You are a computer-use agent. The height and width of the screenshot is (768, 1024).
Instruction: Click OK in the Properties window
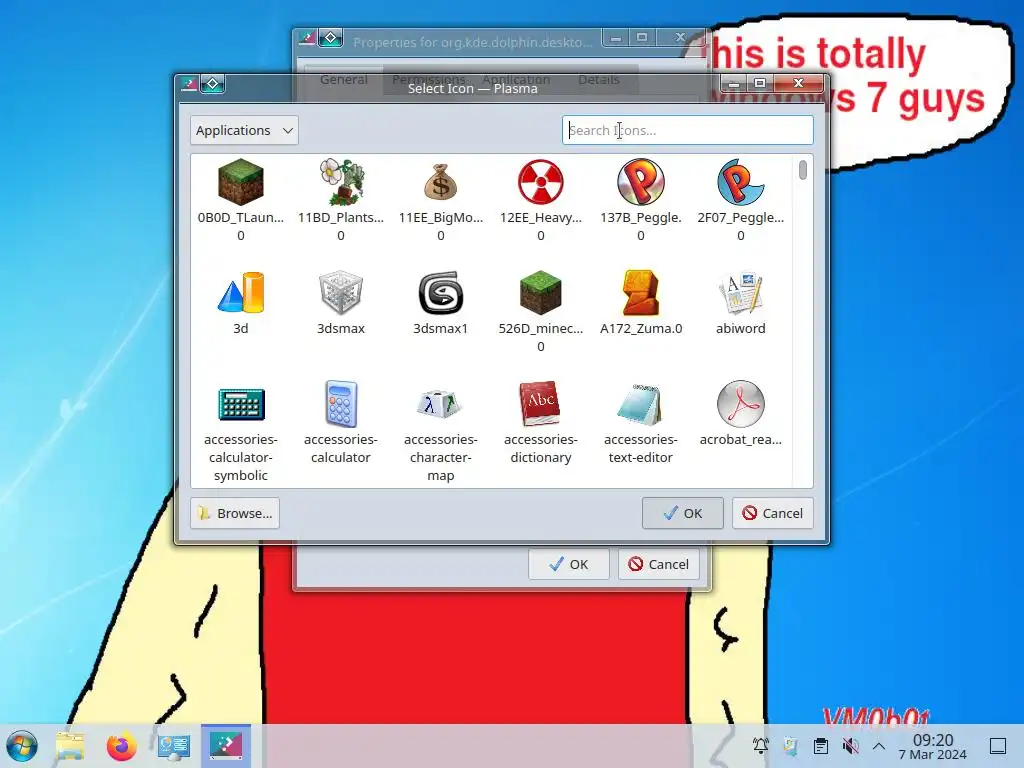coord(569,564)
